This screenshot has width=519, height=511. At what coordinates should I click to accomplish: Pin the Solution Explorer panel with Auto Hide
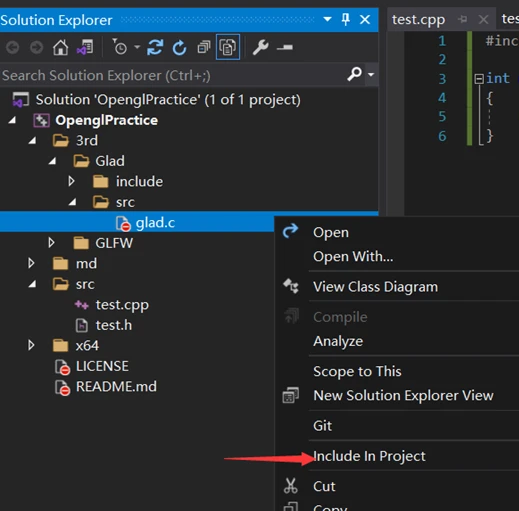coord(346,19)
